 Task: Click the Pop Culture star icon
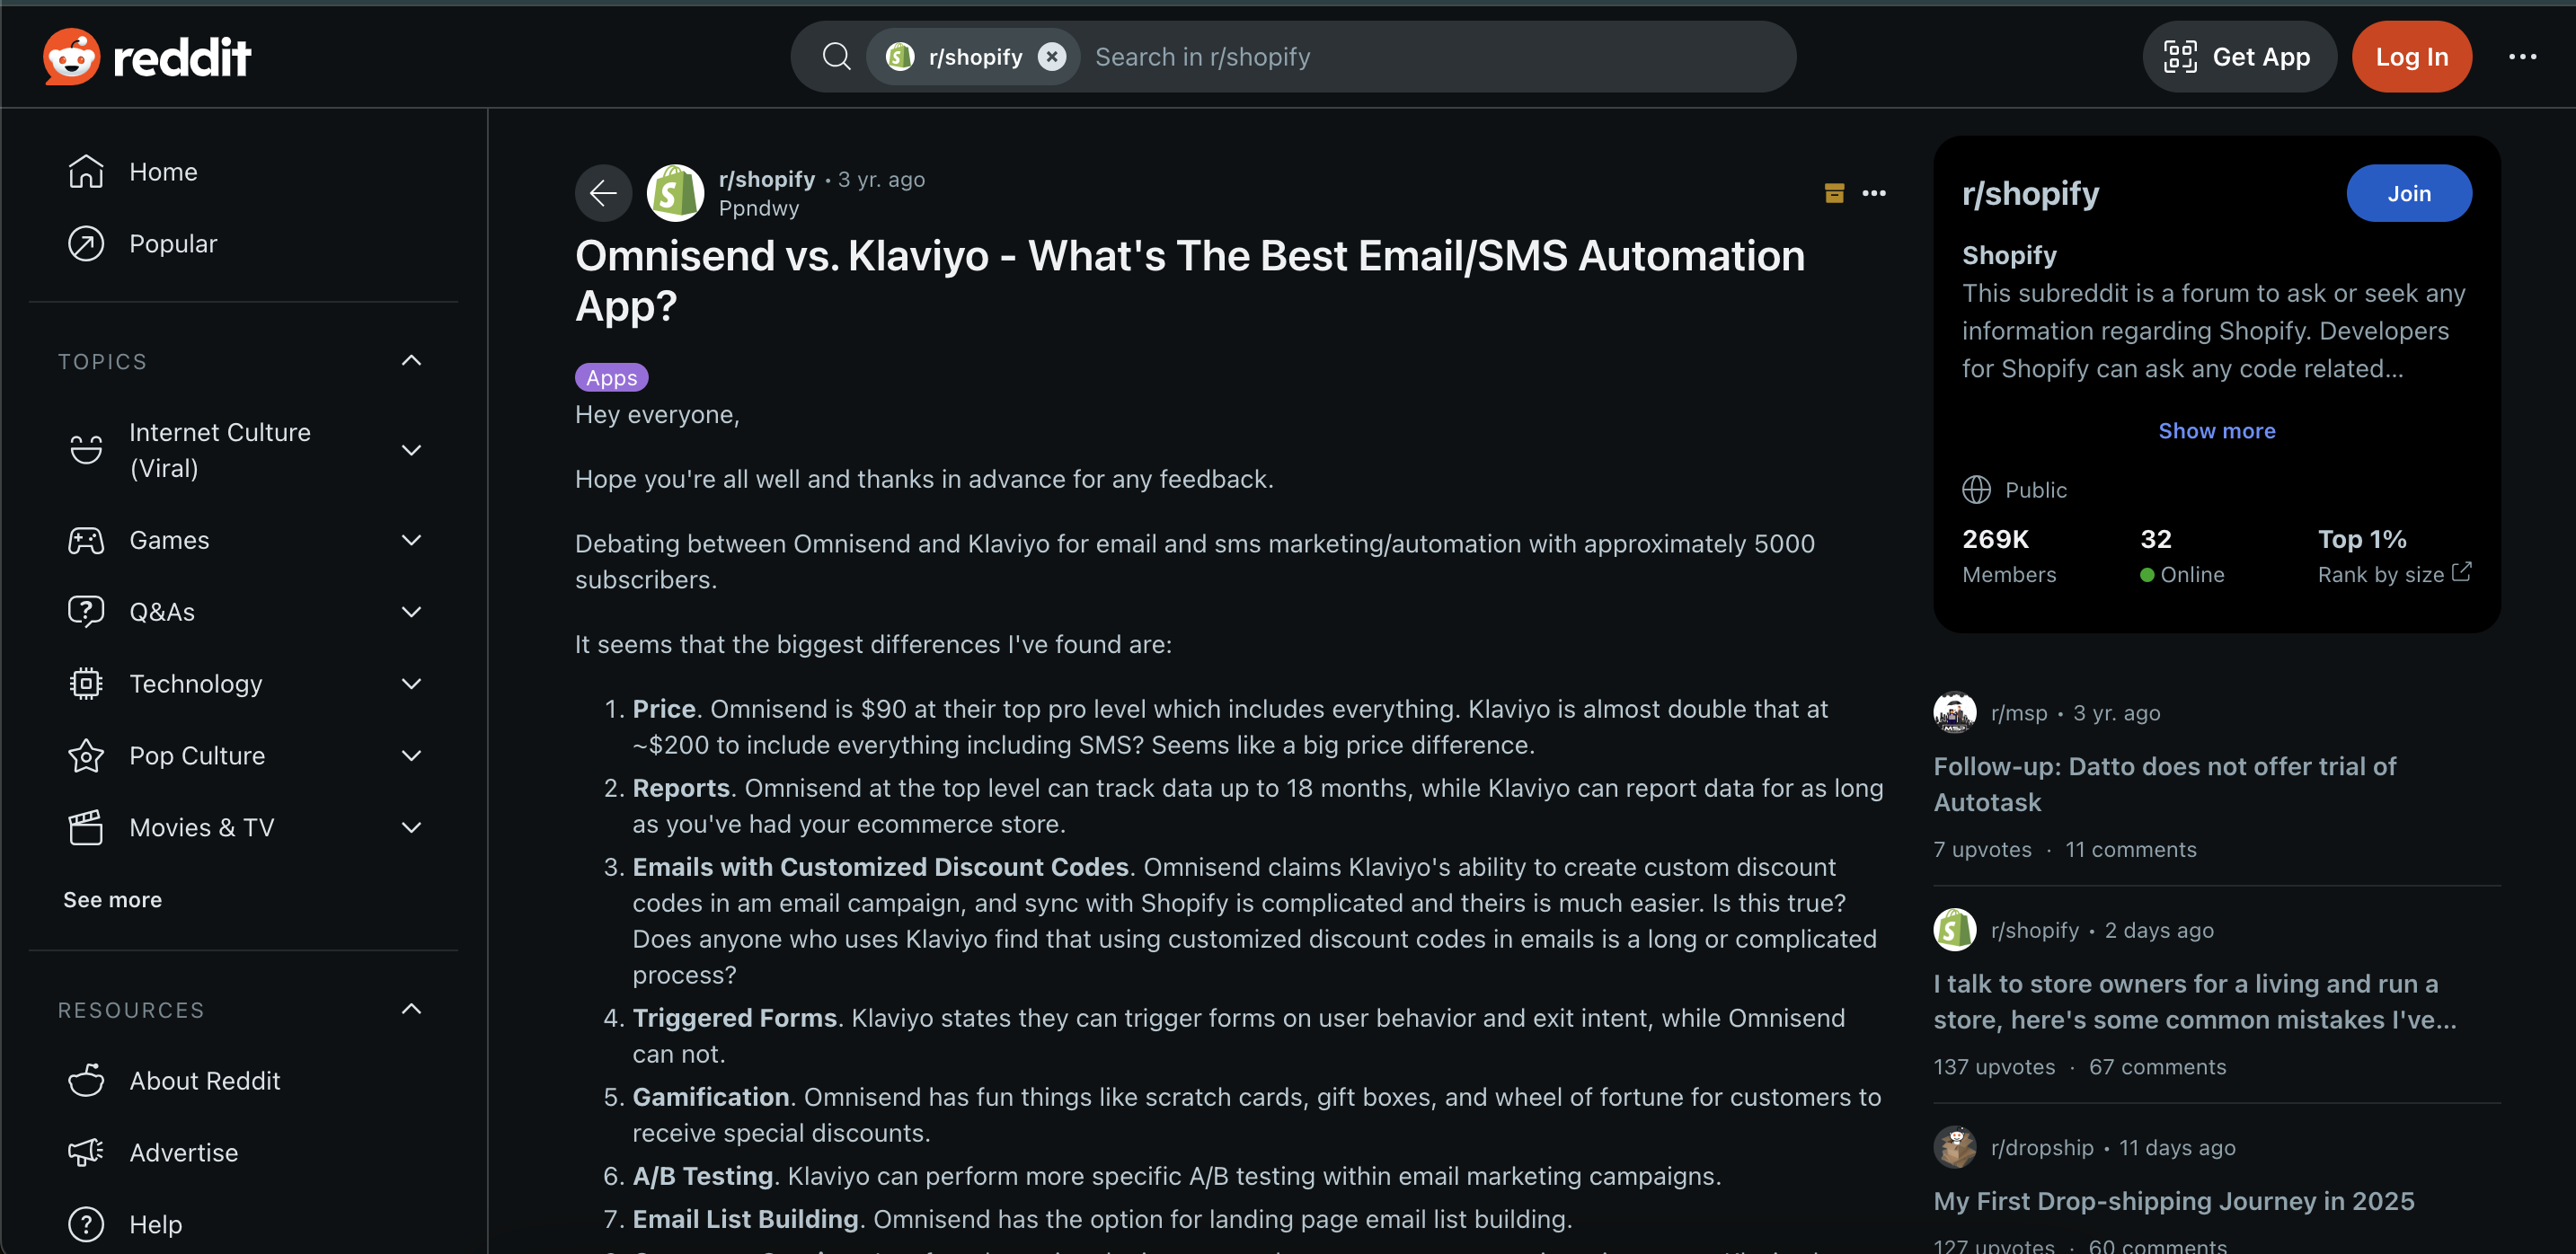point(86,756)
